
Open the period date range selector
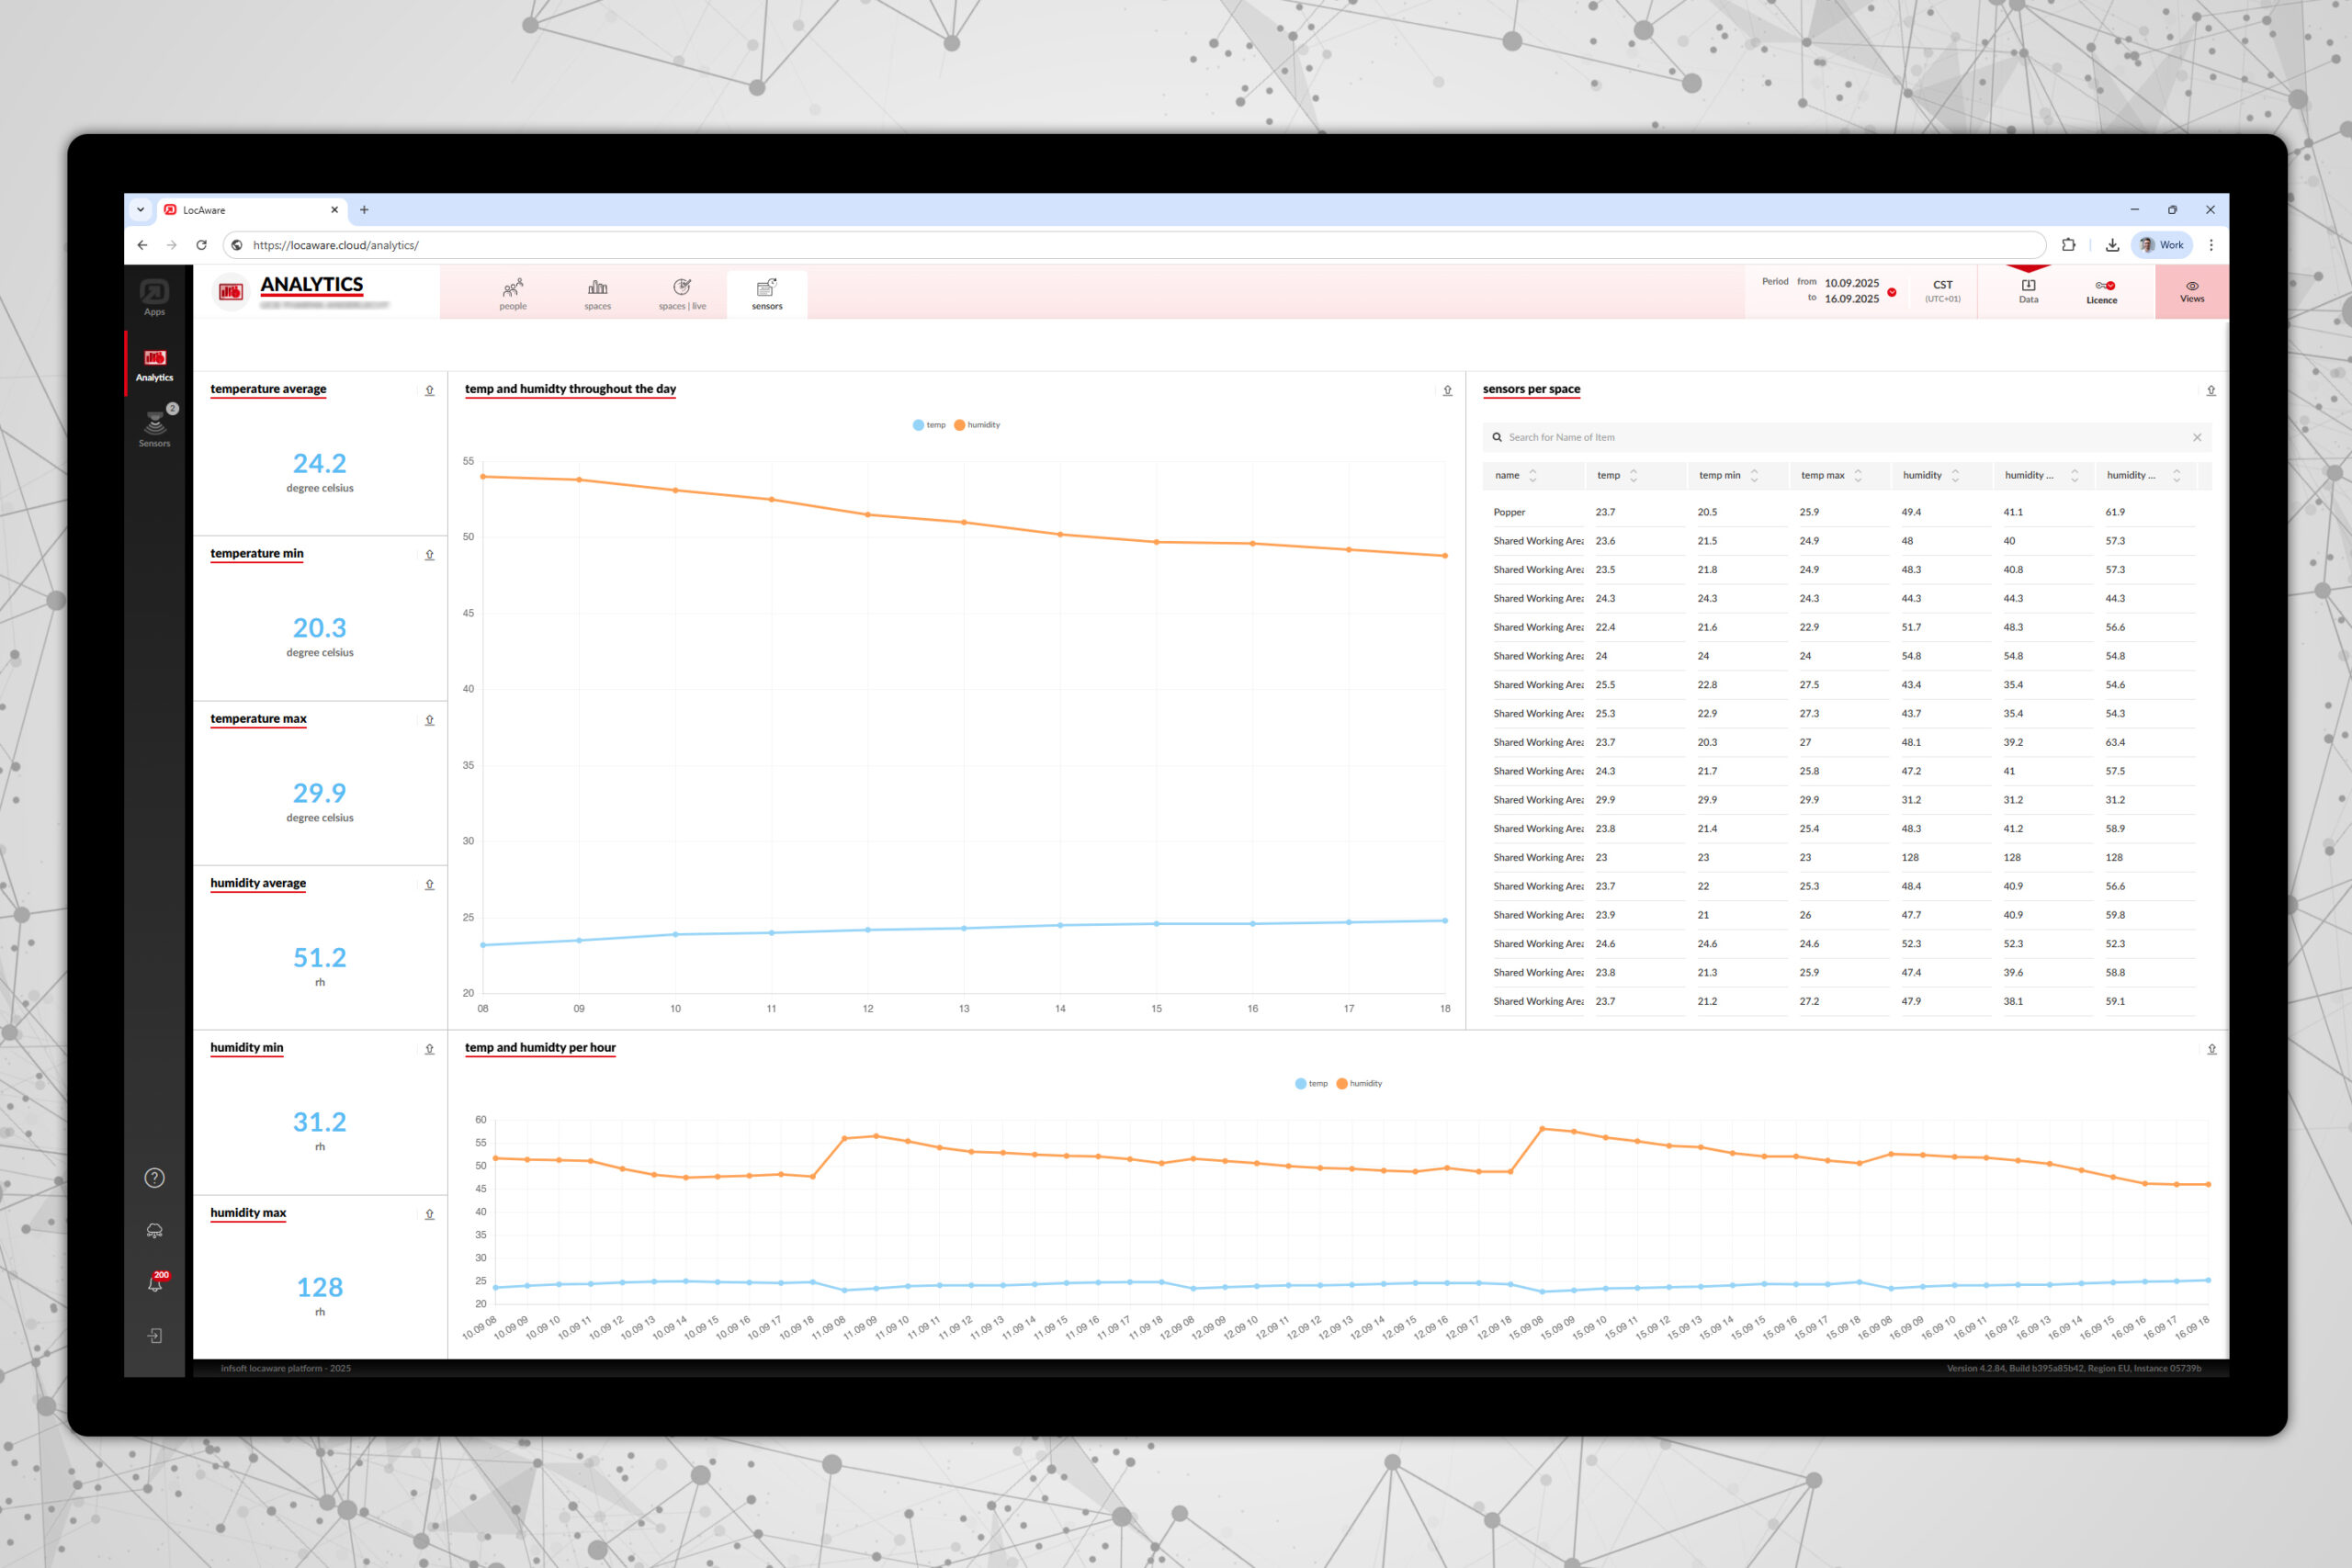[x=1851, y=291]
